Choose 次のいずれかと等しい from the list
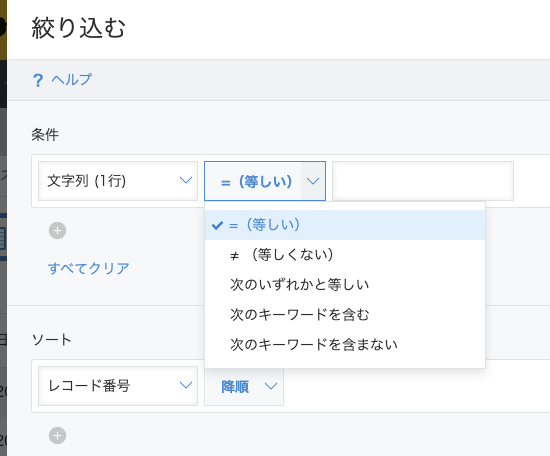This screenshot has height=456, width=550. click(x=345, y=285)
